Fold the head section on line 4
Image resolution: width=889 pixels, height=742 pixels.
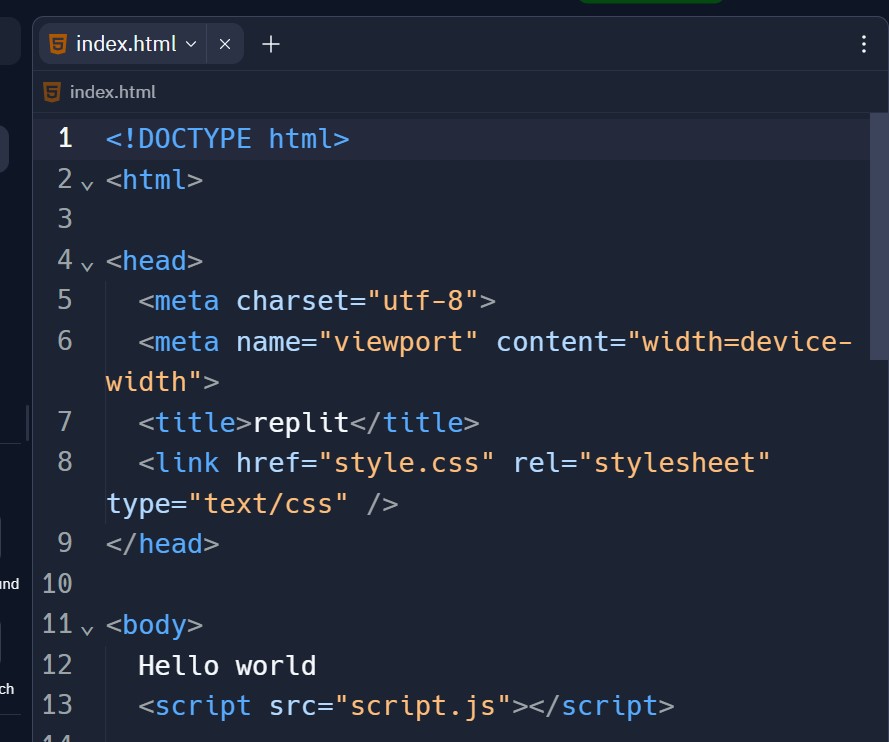87,265
